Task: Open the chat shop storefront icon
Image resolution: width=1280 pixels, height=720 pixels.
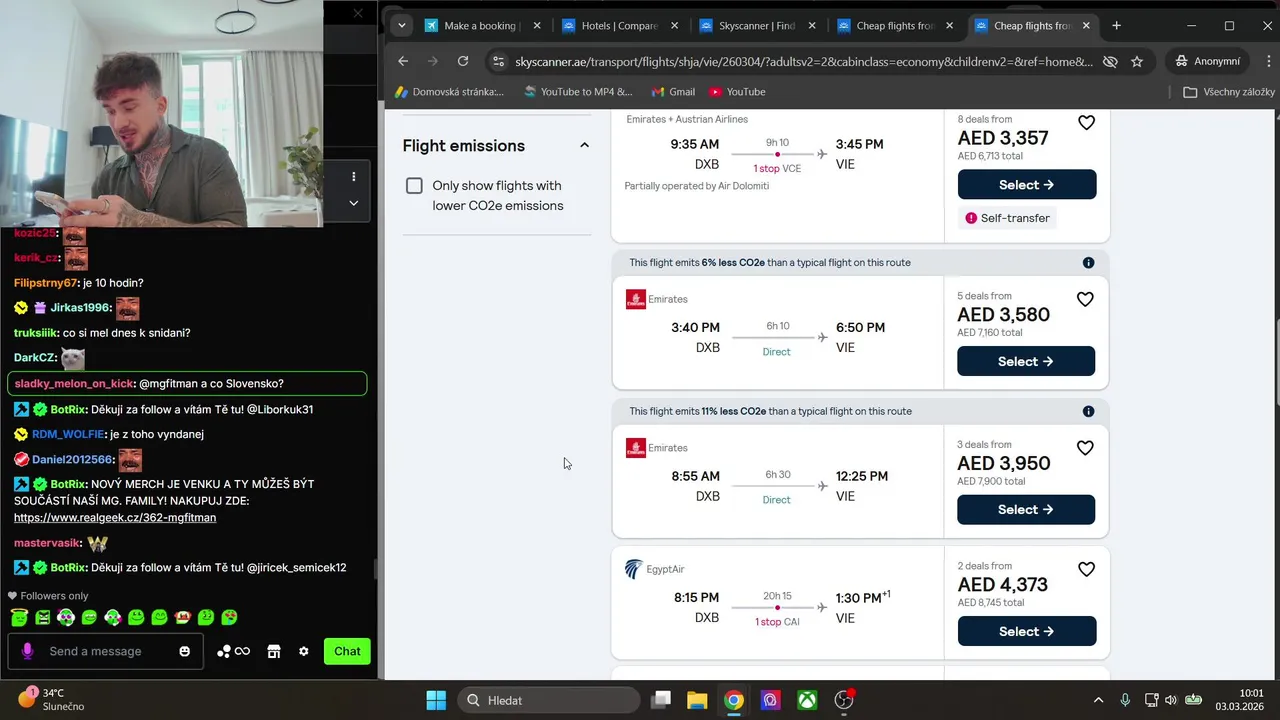Action: coord(274,651)
